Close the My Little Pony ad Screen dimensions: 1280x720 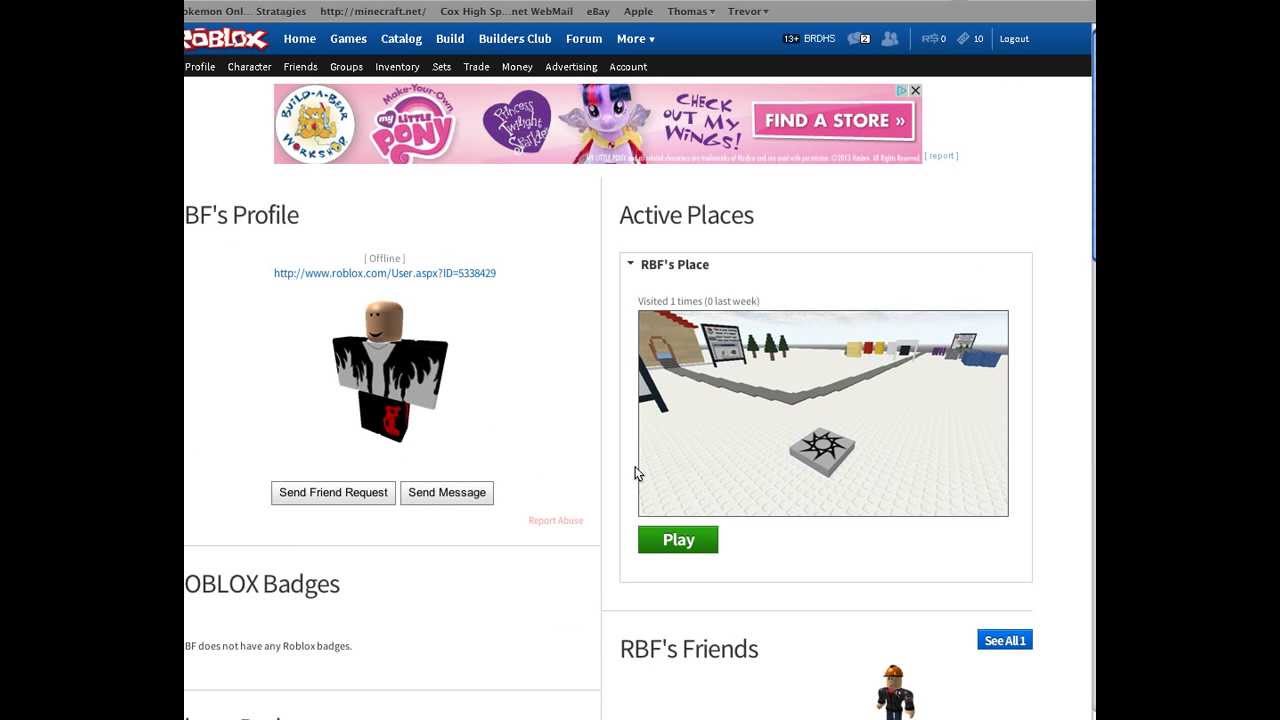(915, 90)
